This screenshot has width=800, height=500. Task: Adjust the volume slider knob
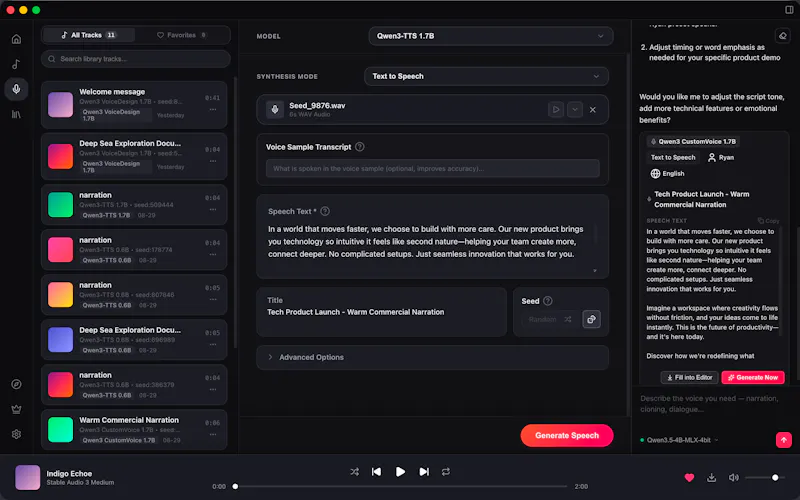click(775, 478)
